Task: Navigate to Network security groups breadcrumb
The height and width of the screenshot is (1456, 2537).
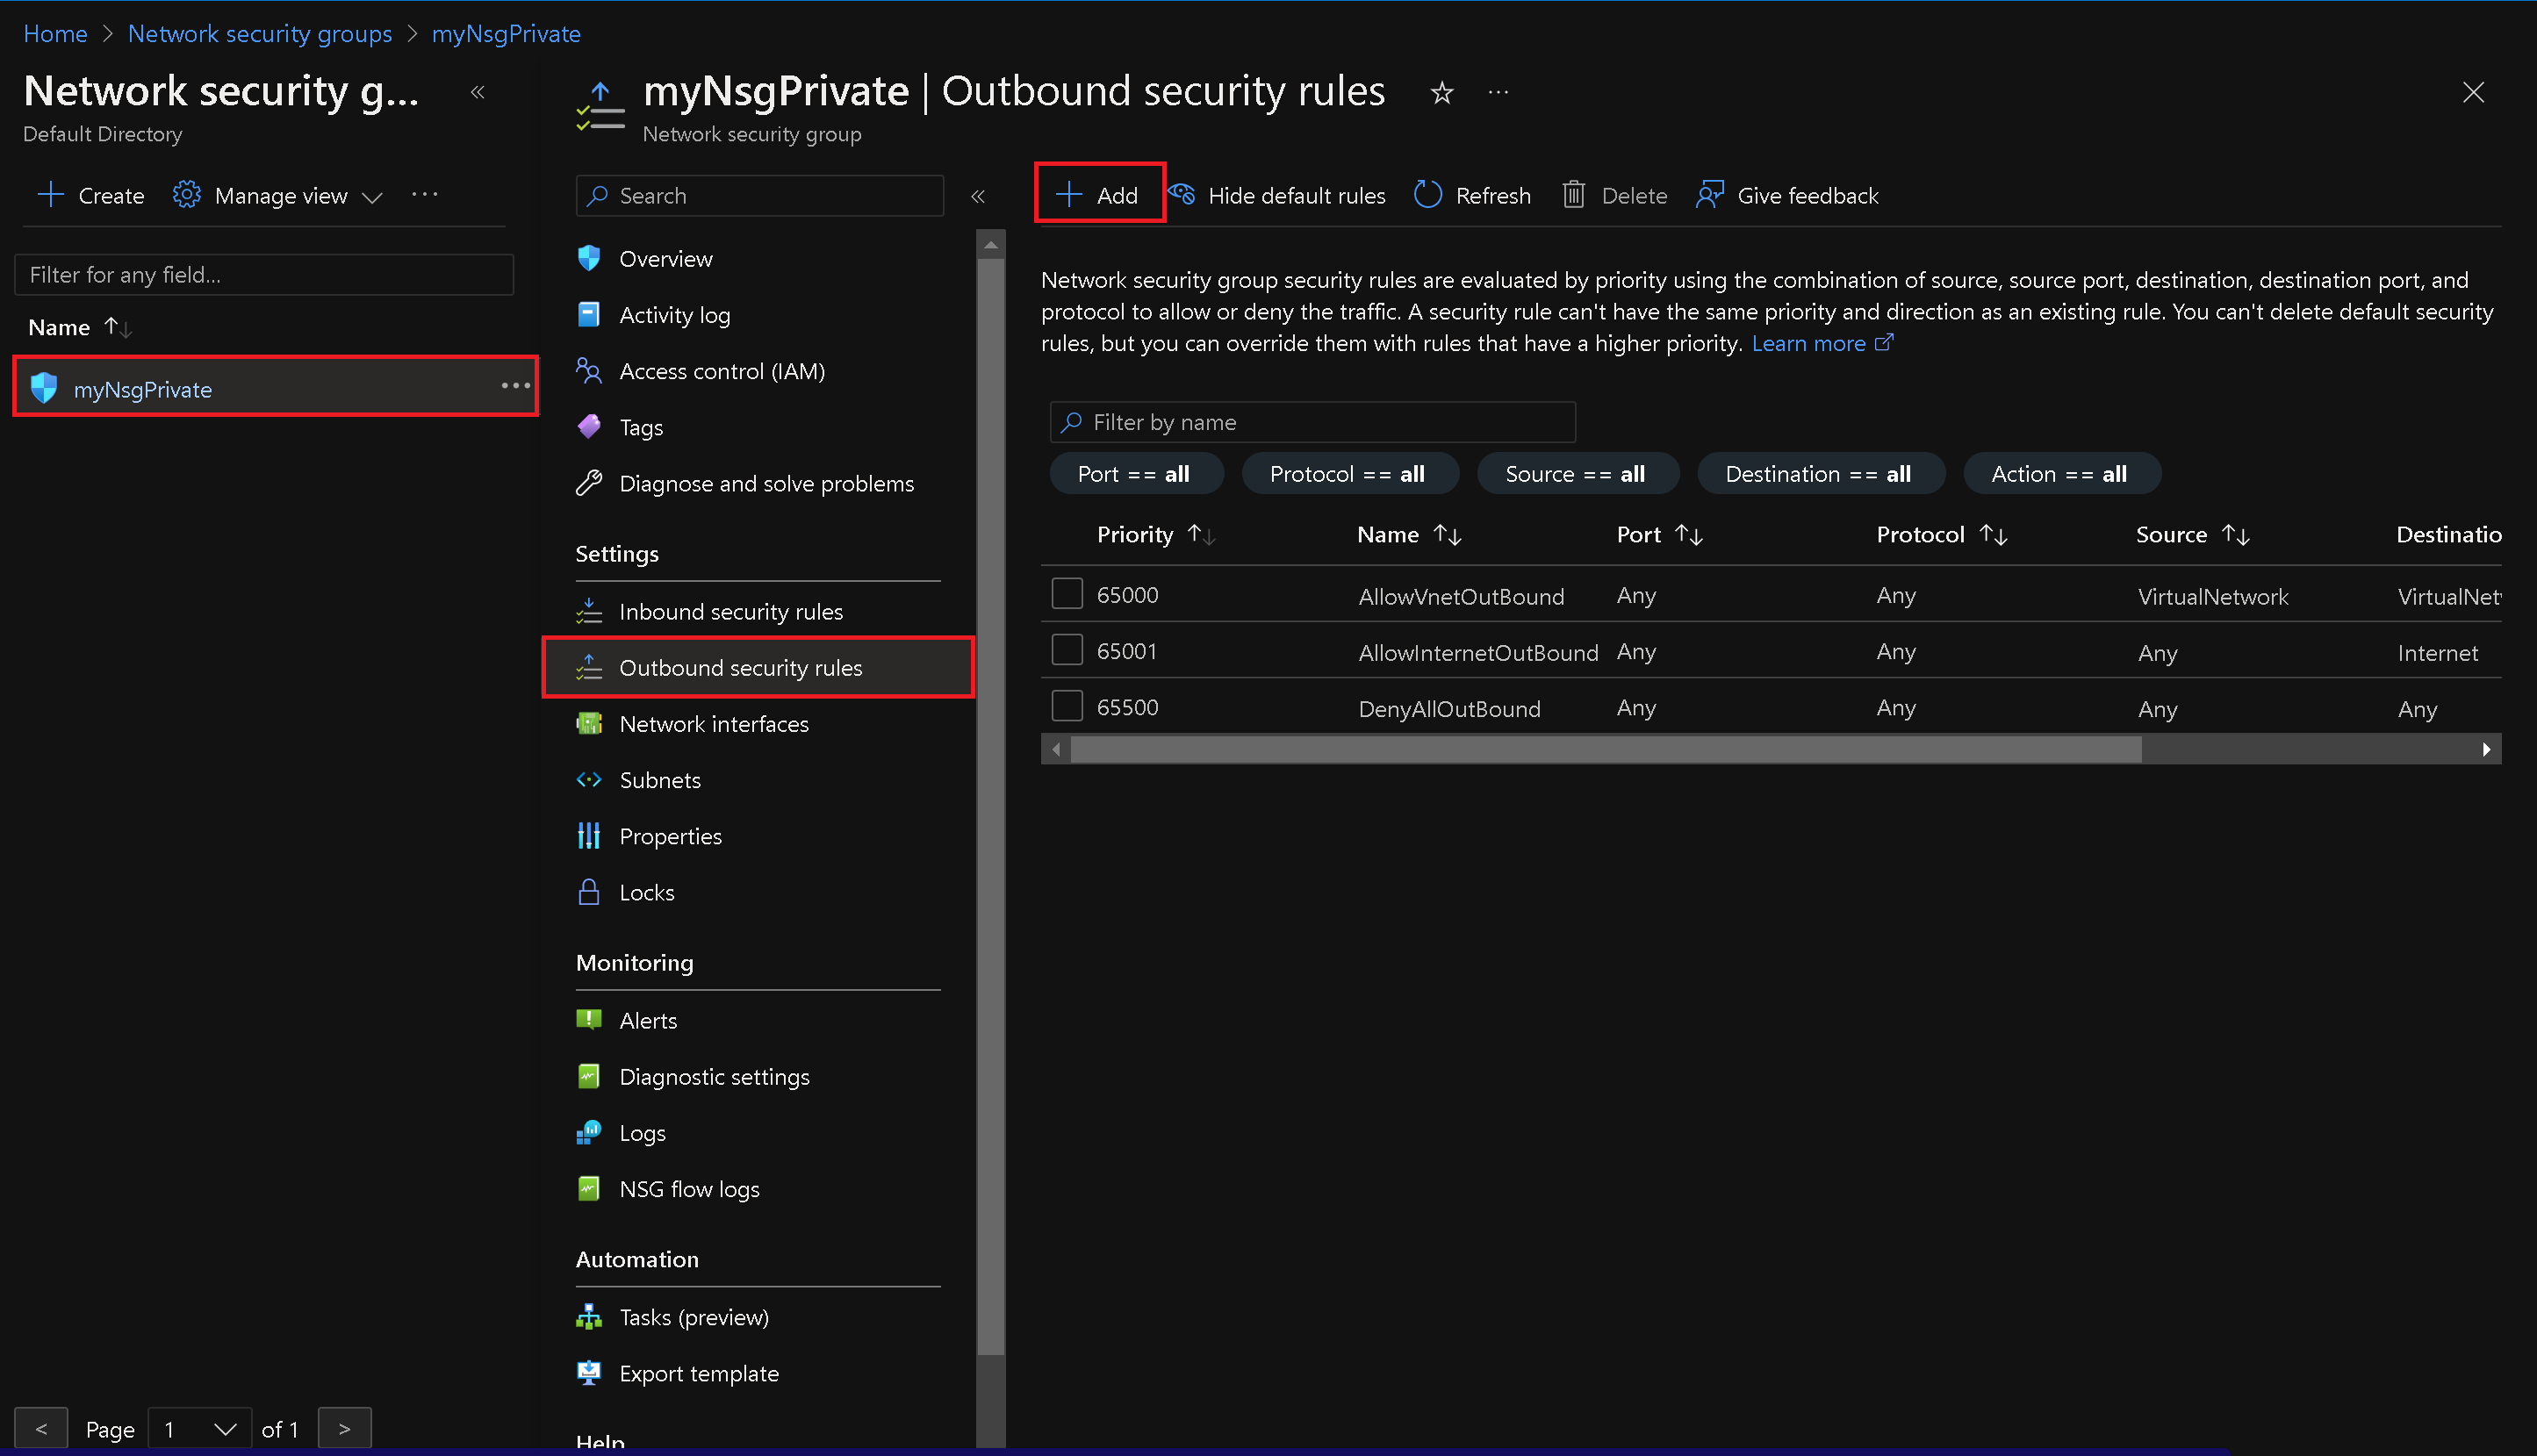Action: click(259, 33)
